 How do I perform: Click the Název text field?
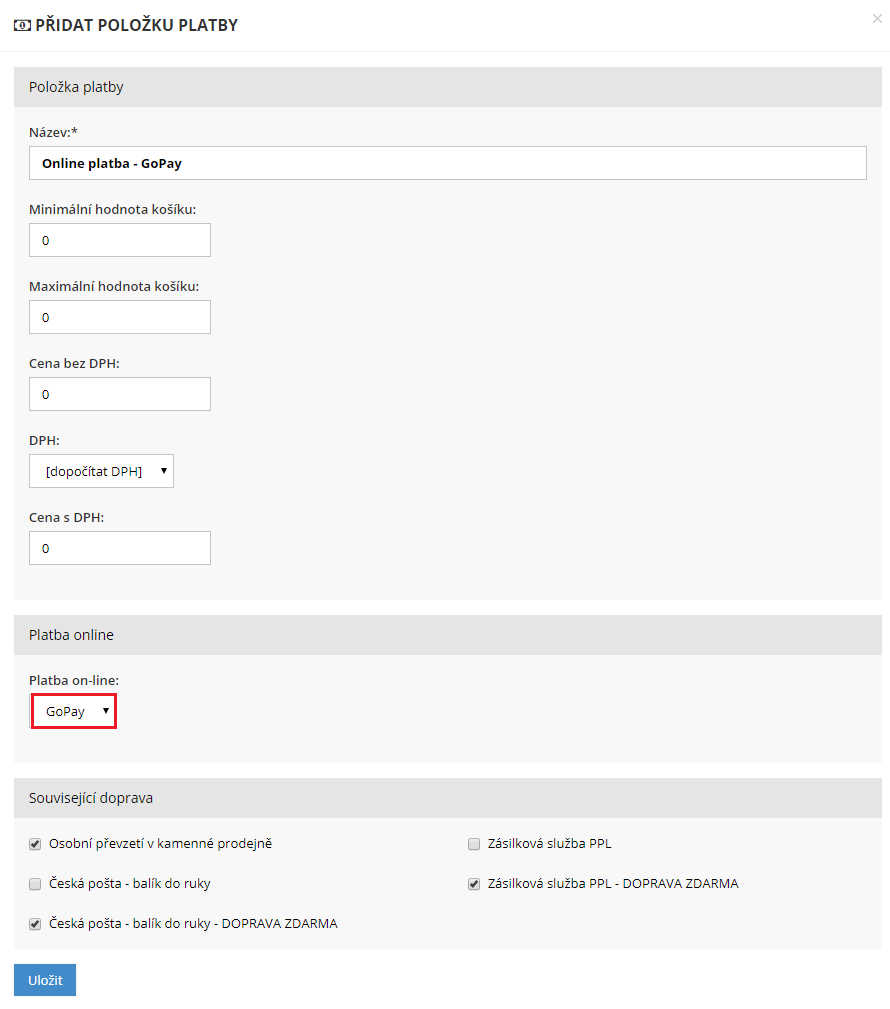pyautogui.click(x=447, y=163)
